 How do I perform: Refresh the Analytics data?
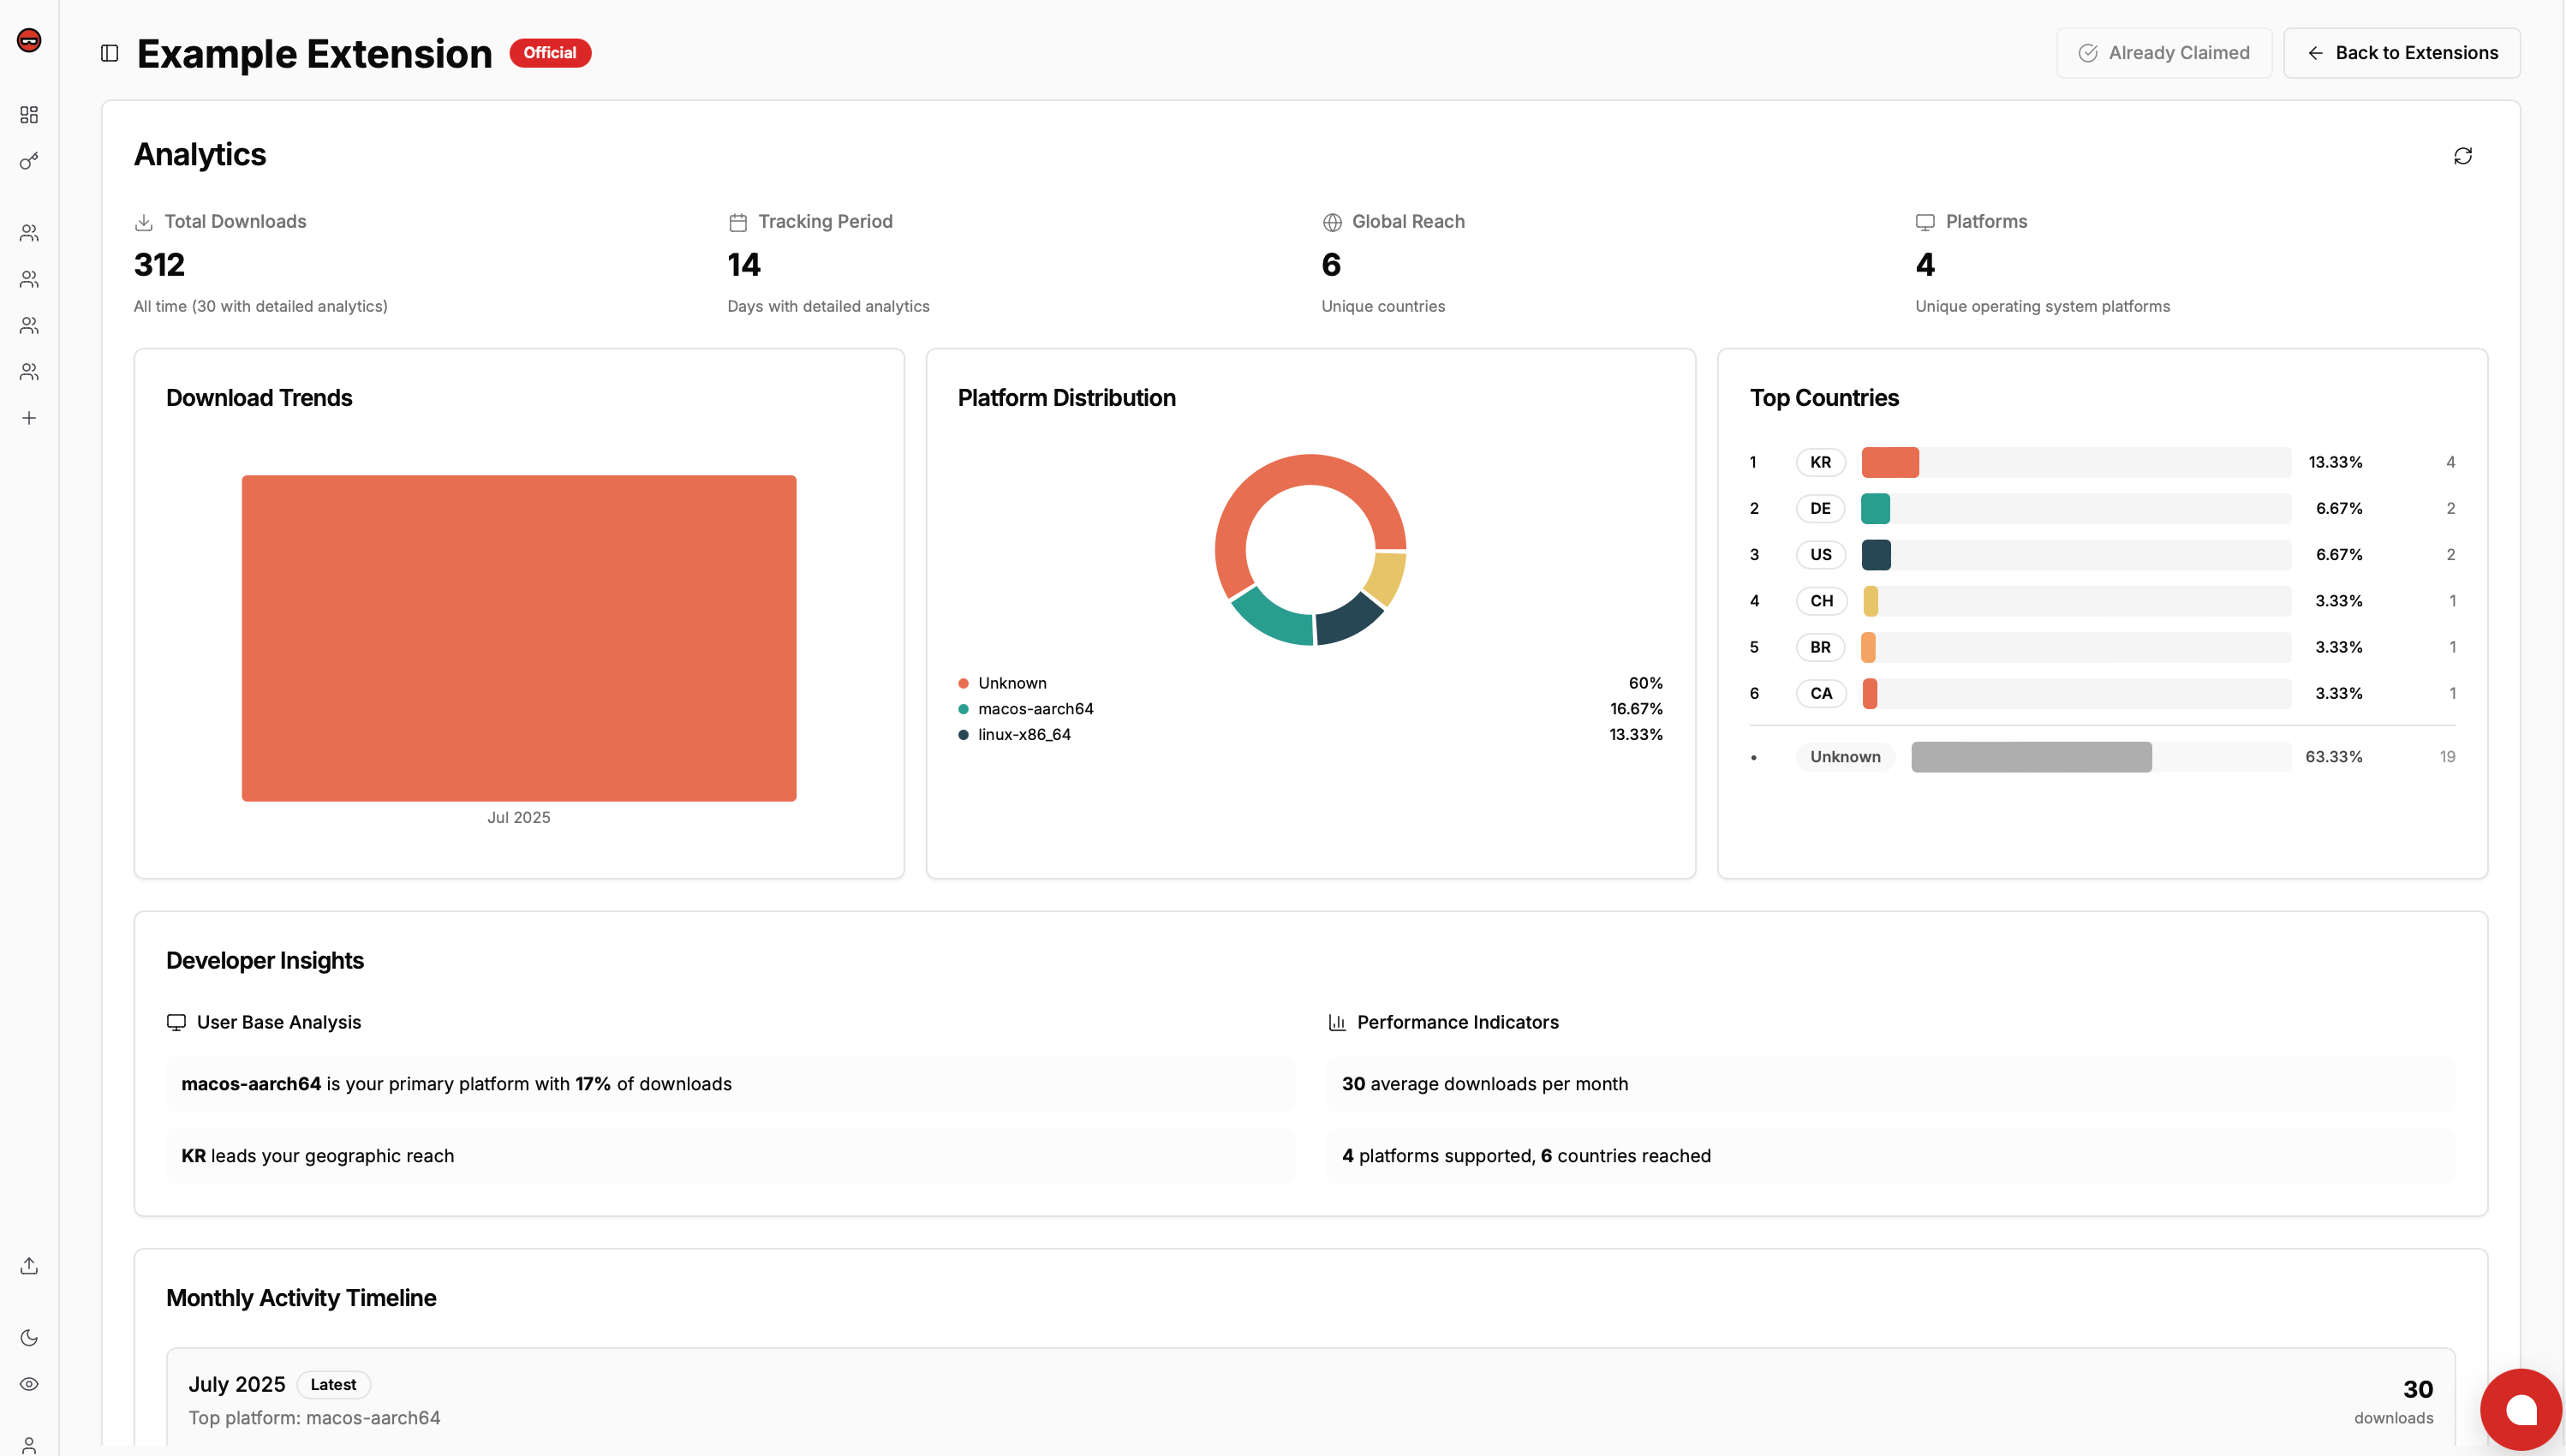click(x=2462, y=155)
